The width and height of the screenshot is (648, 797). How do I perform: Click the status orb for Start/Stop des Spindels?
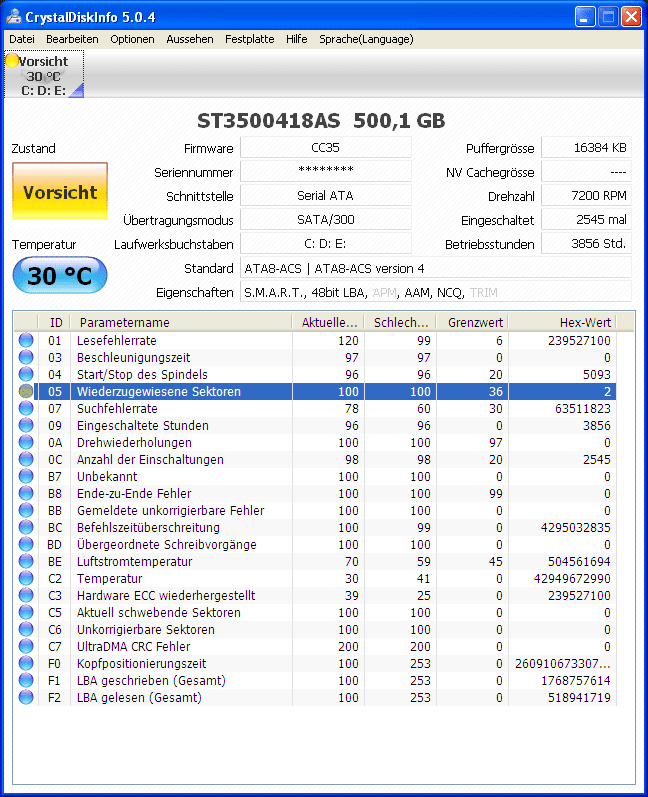(26, 374)
